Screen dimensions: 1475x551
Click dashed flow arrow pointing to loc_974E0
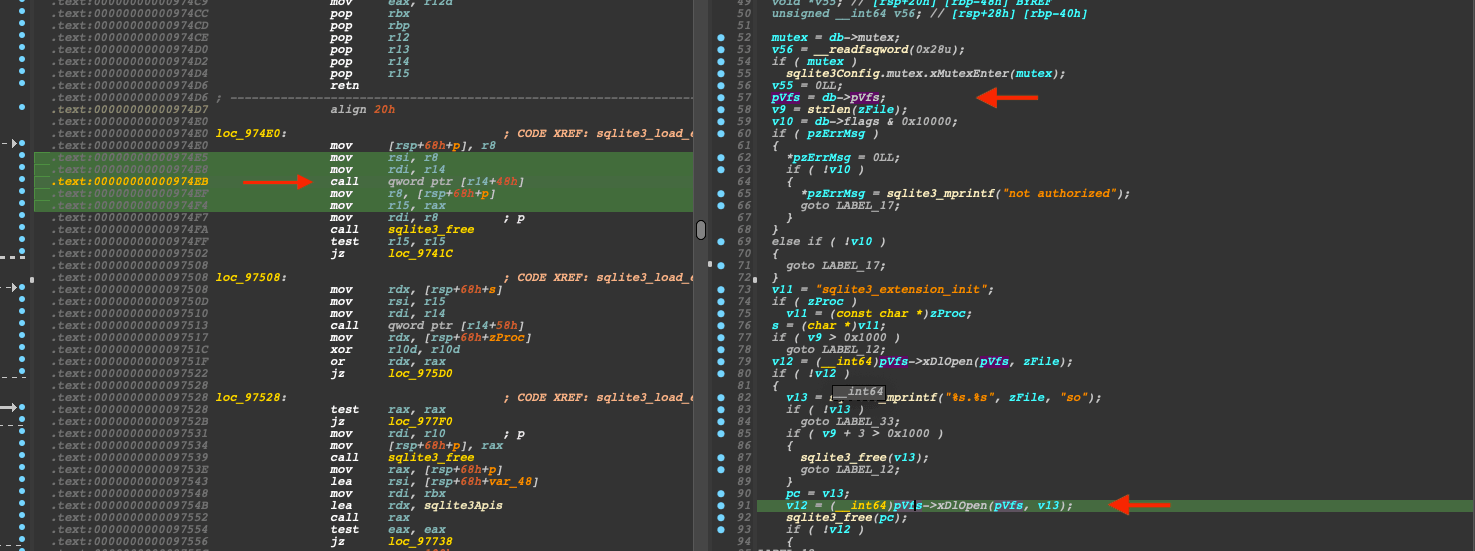point(10,145)
